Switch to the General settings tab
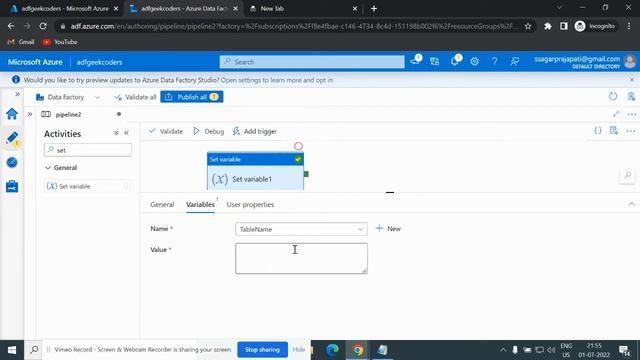 coord(162,204)
